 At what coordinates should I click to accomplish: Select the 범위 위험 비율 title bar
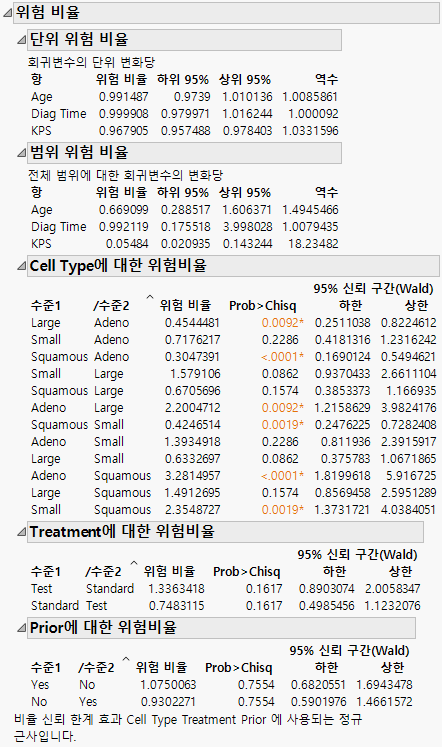[x=184, y=153]
